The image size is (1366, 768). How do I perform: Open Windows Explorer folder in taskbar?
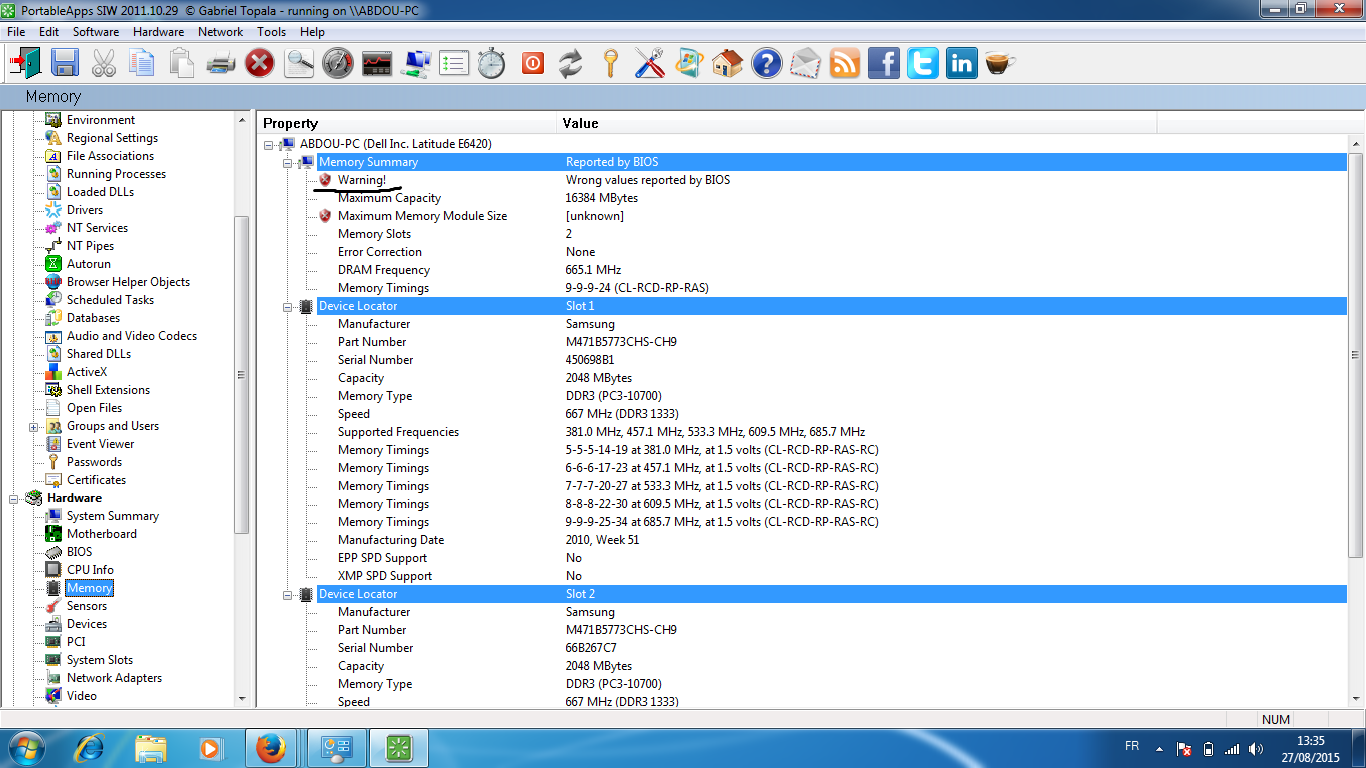(150, 748)
